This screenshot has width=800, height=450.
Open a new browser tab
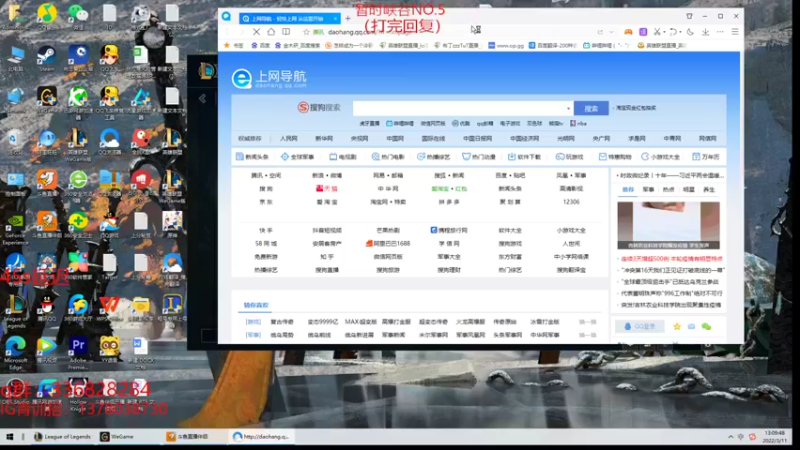[x=348, y=18]
